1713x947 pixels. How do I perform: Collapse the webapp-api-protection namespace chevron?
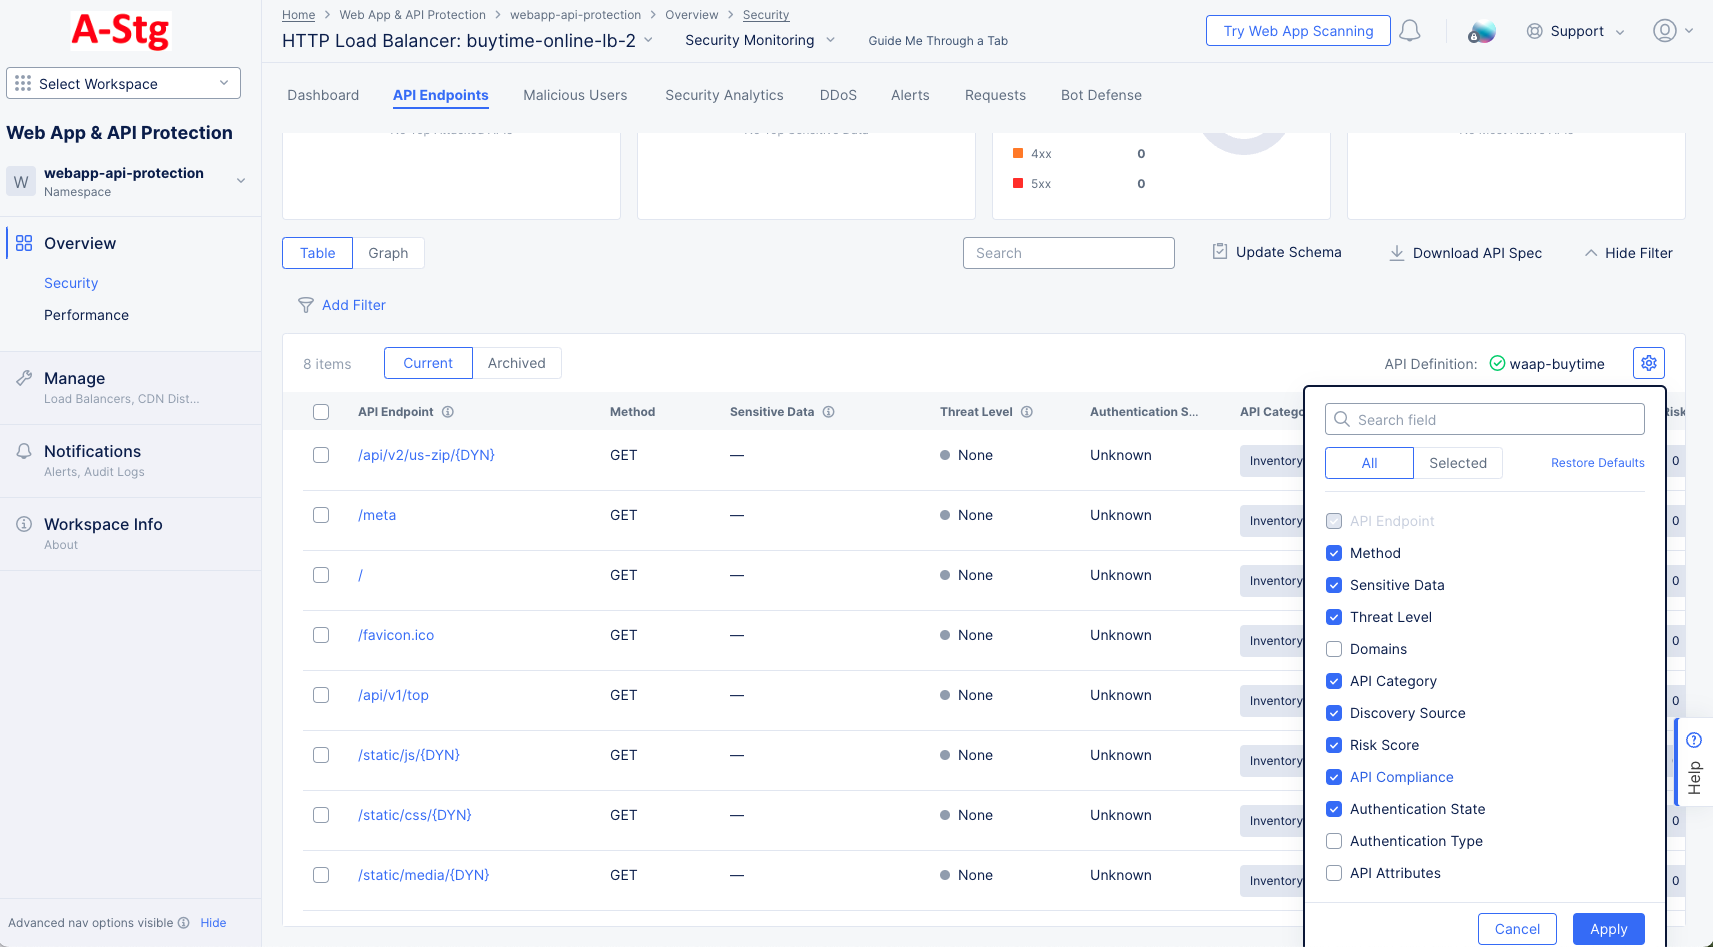(x=240, y=181)
